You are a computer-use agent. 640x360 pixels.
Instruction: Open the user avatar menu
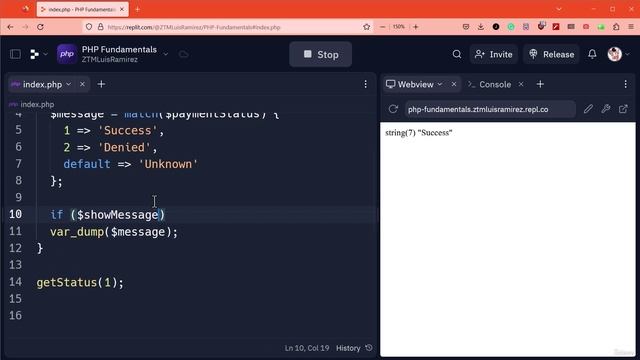pos(618,54)
